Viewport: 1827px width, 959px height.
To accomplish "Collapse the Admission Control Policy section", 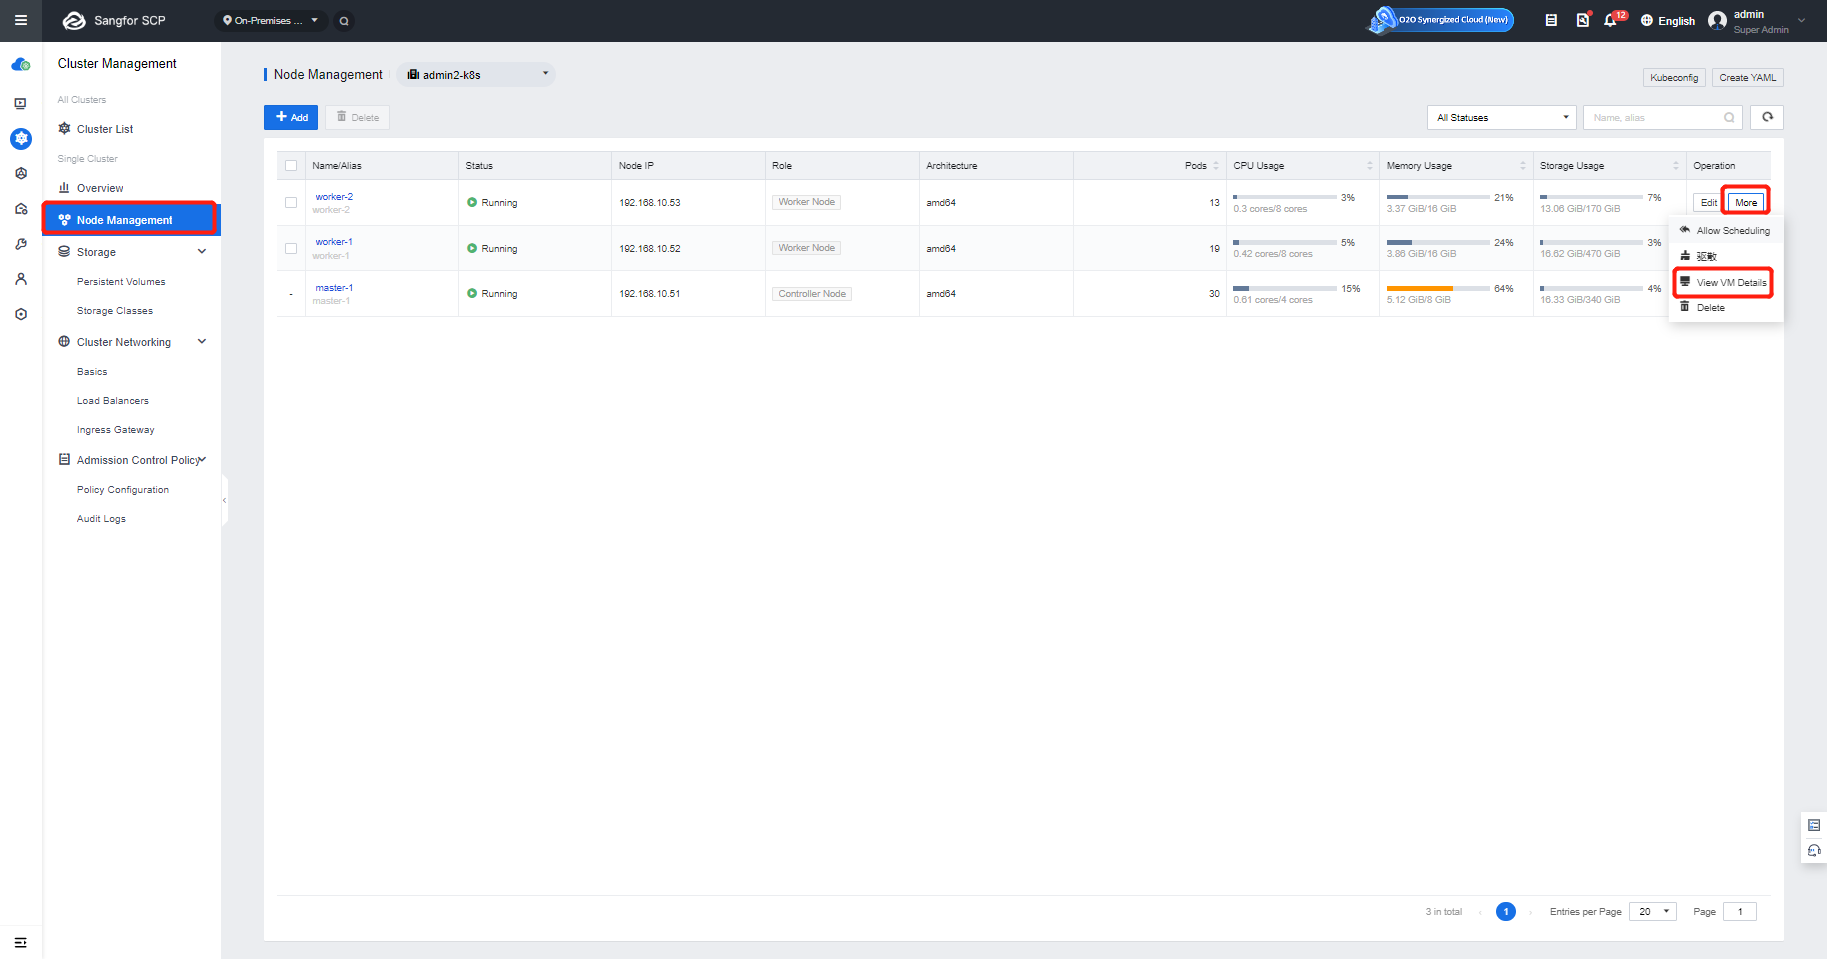I will 203,460.
